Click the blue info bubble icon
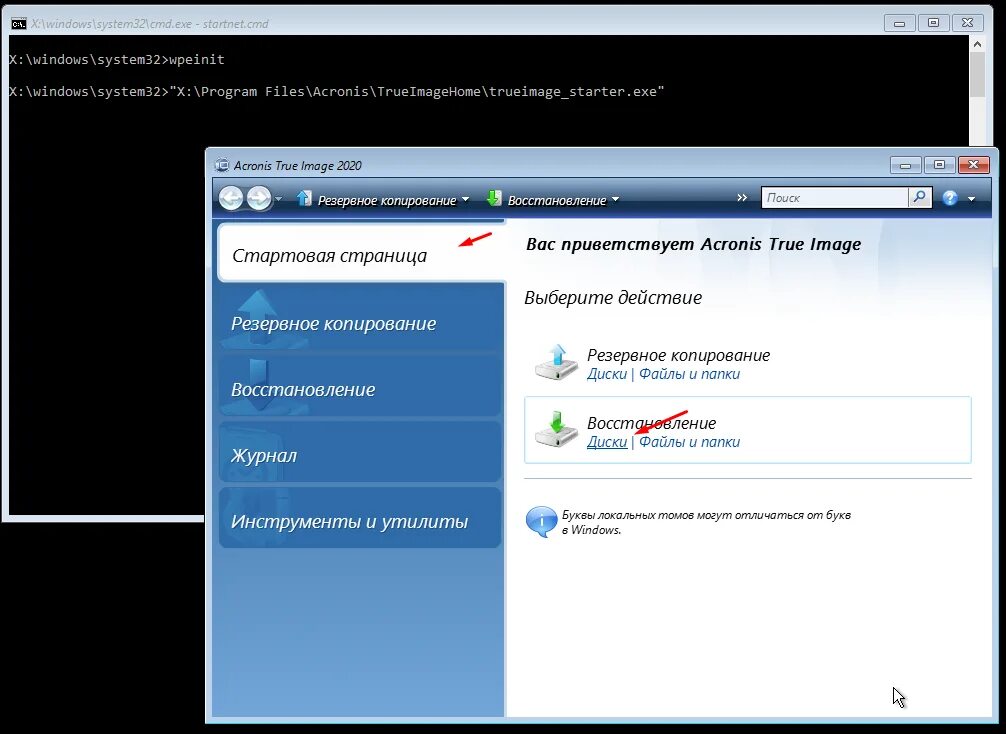 (541, 522)
